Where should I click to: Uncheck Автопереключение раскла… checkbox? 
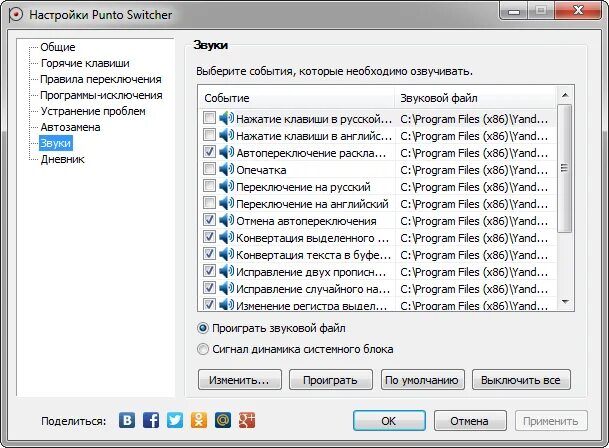(209, 152)
